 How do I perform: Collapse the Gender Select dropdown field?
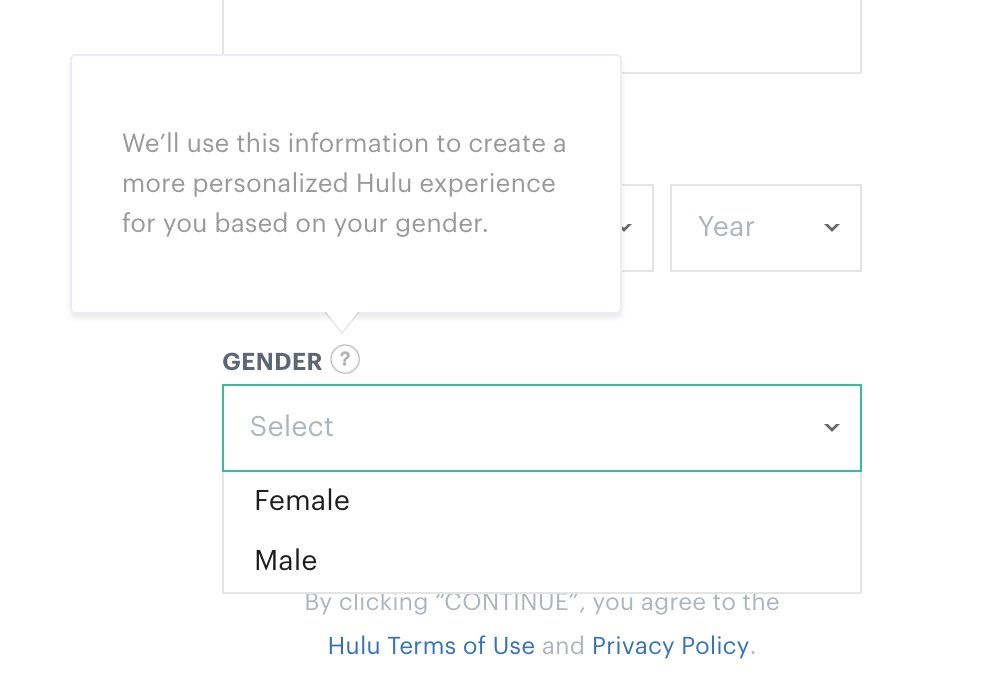click(541, 427)
